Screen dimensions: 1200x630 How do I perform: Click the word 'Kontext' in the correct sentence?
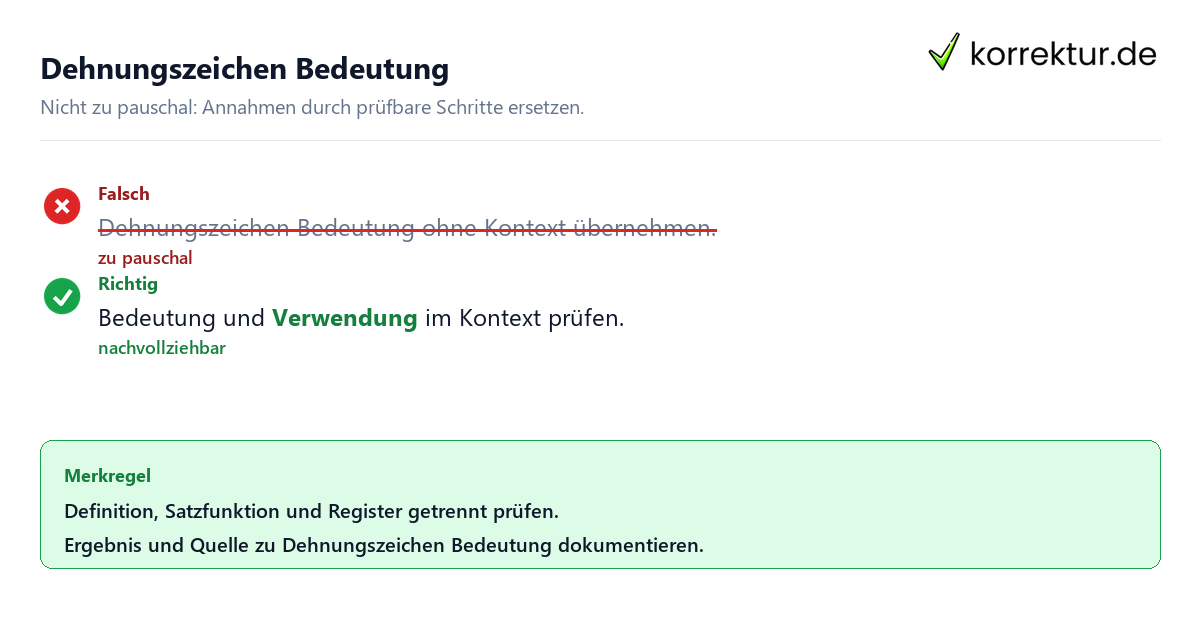click(x=501, y=319)
